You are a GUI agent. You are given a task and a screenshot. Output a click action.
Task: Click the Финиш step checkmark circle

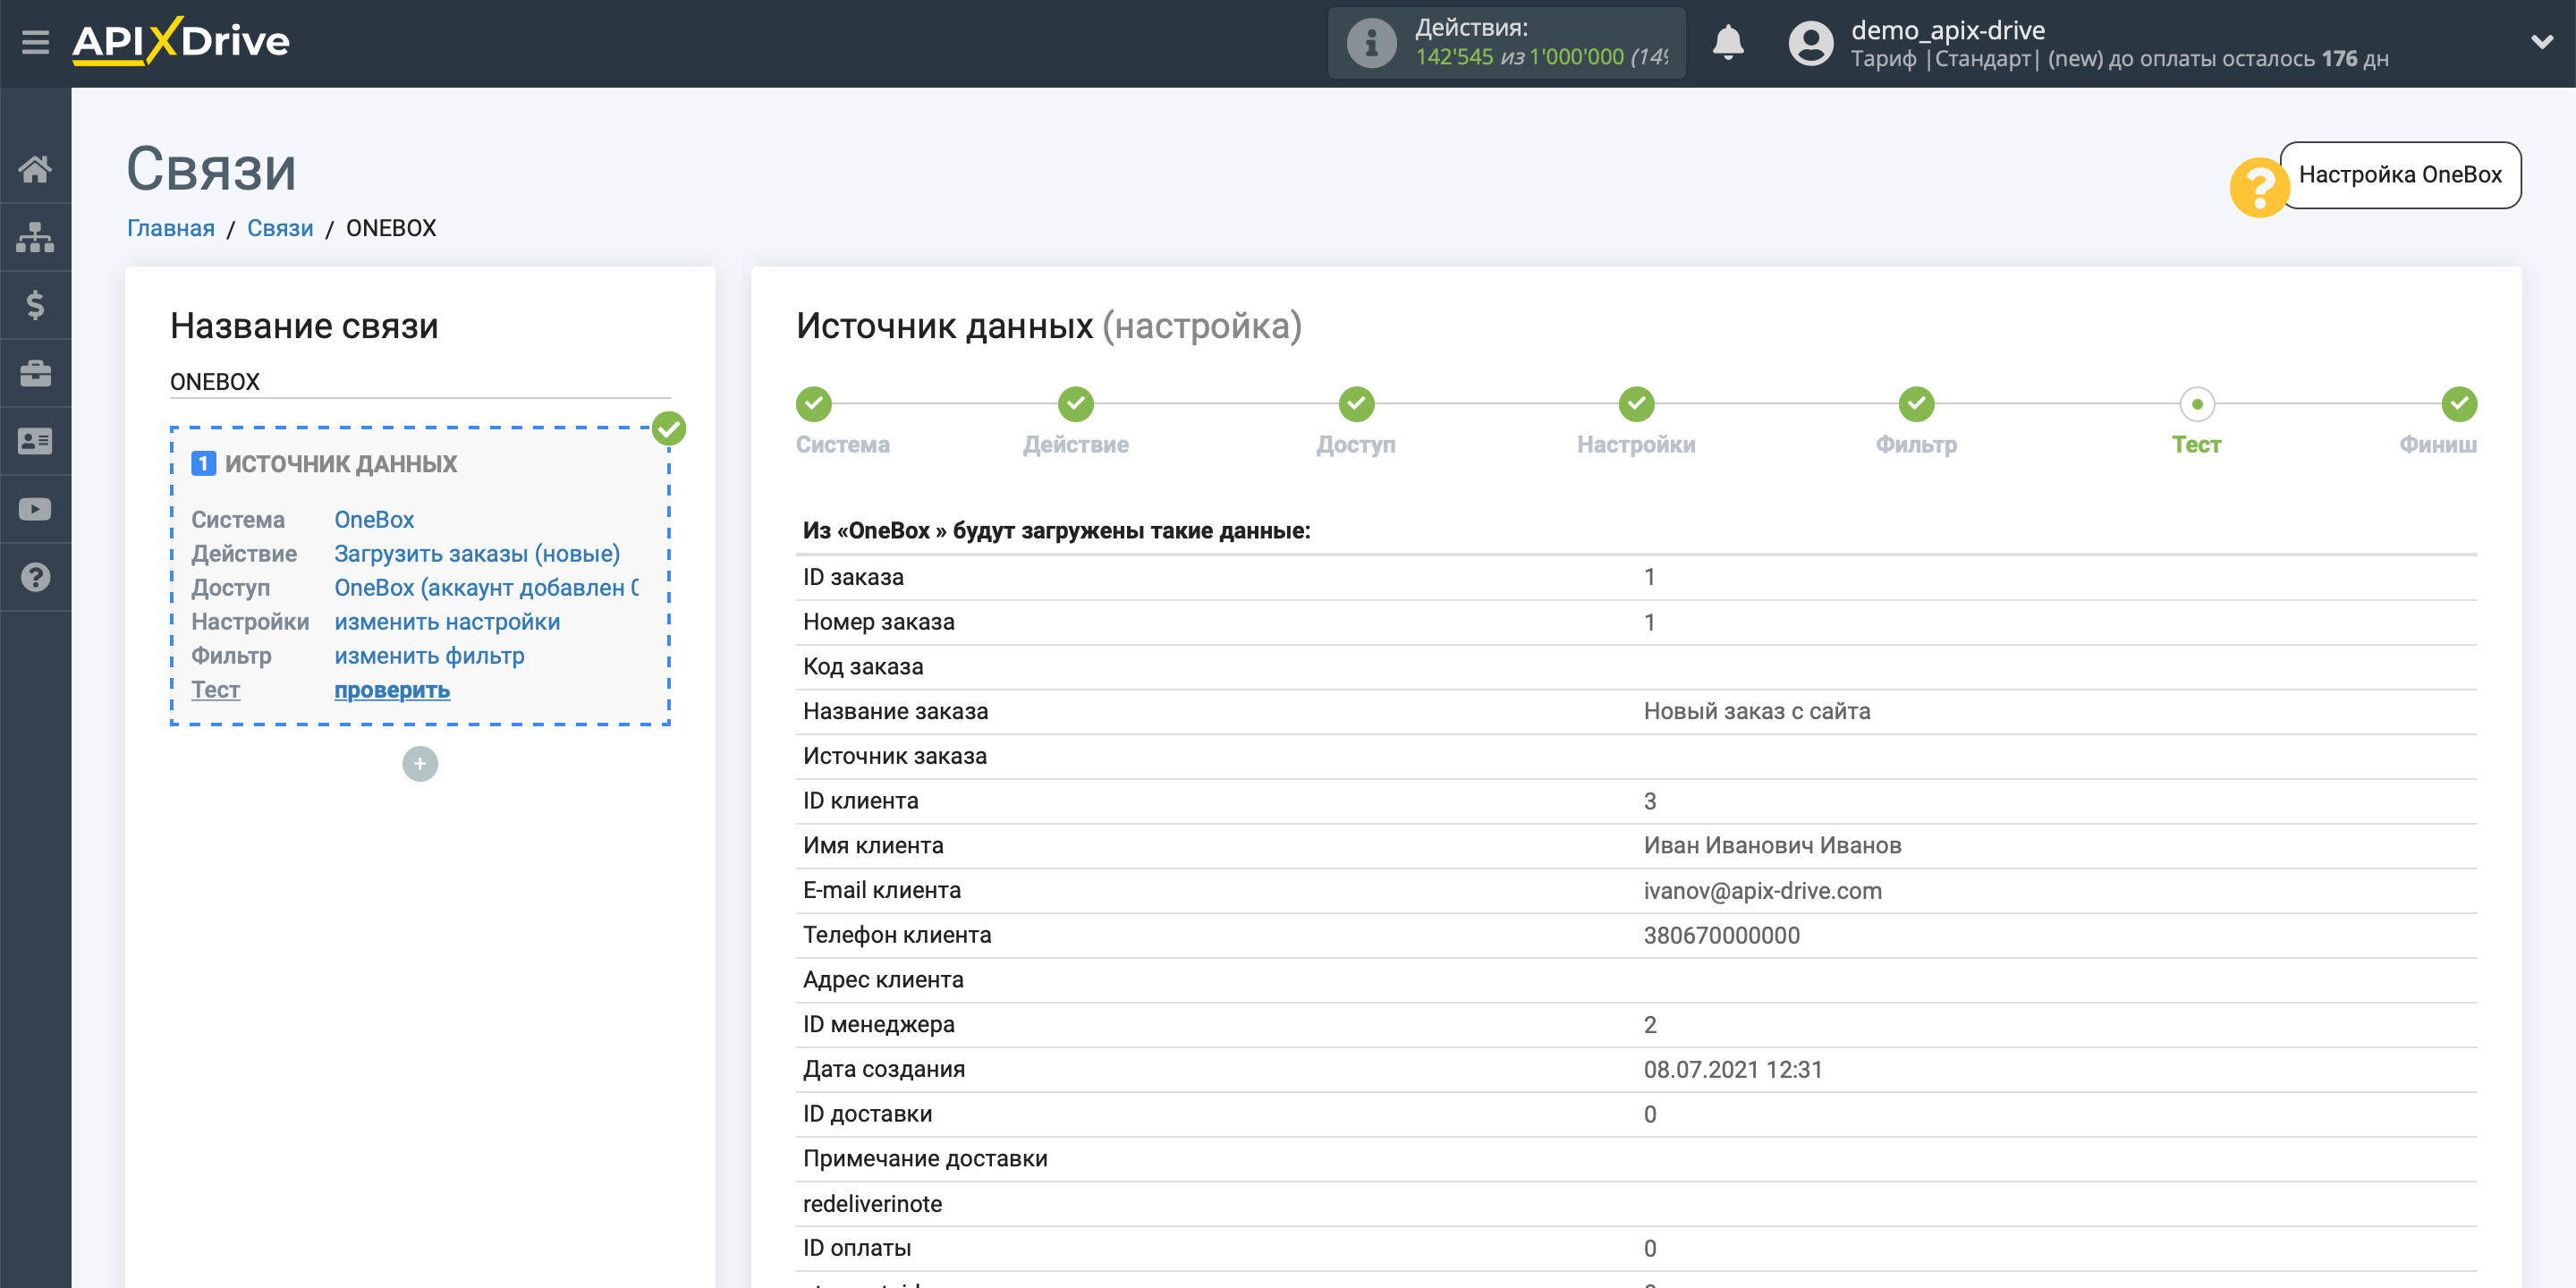point(2459,404)
